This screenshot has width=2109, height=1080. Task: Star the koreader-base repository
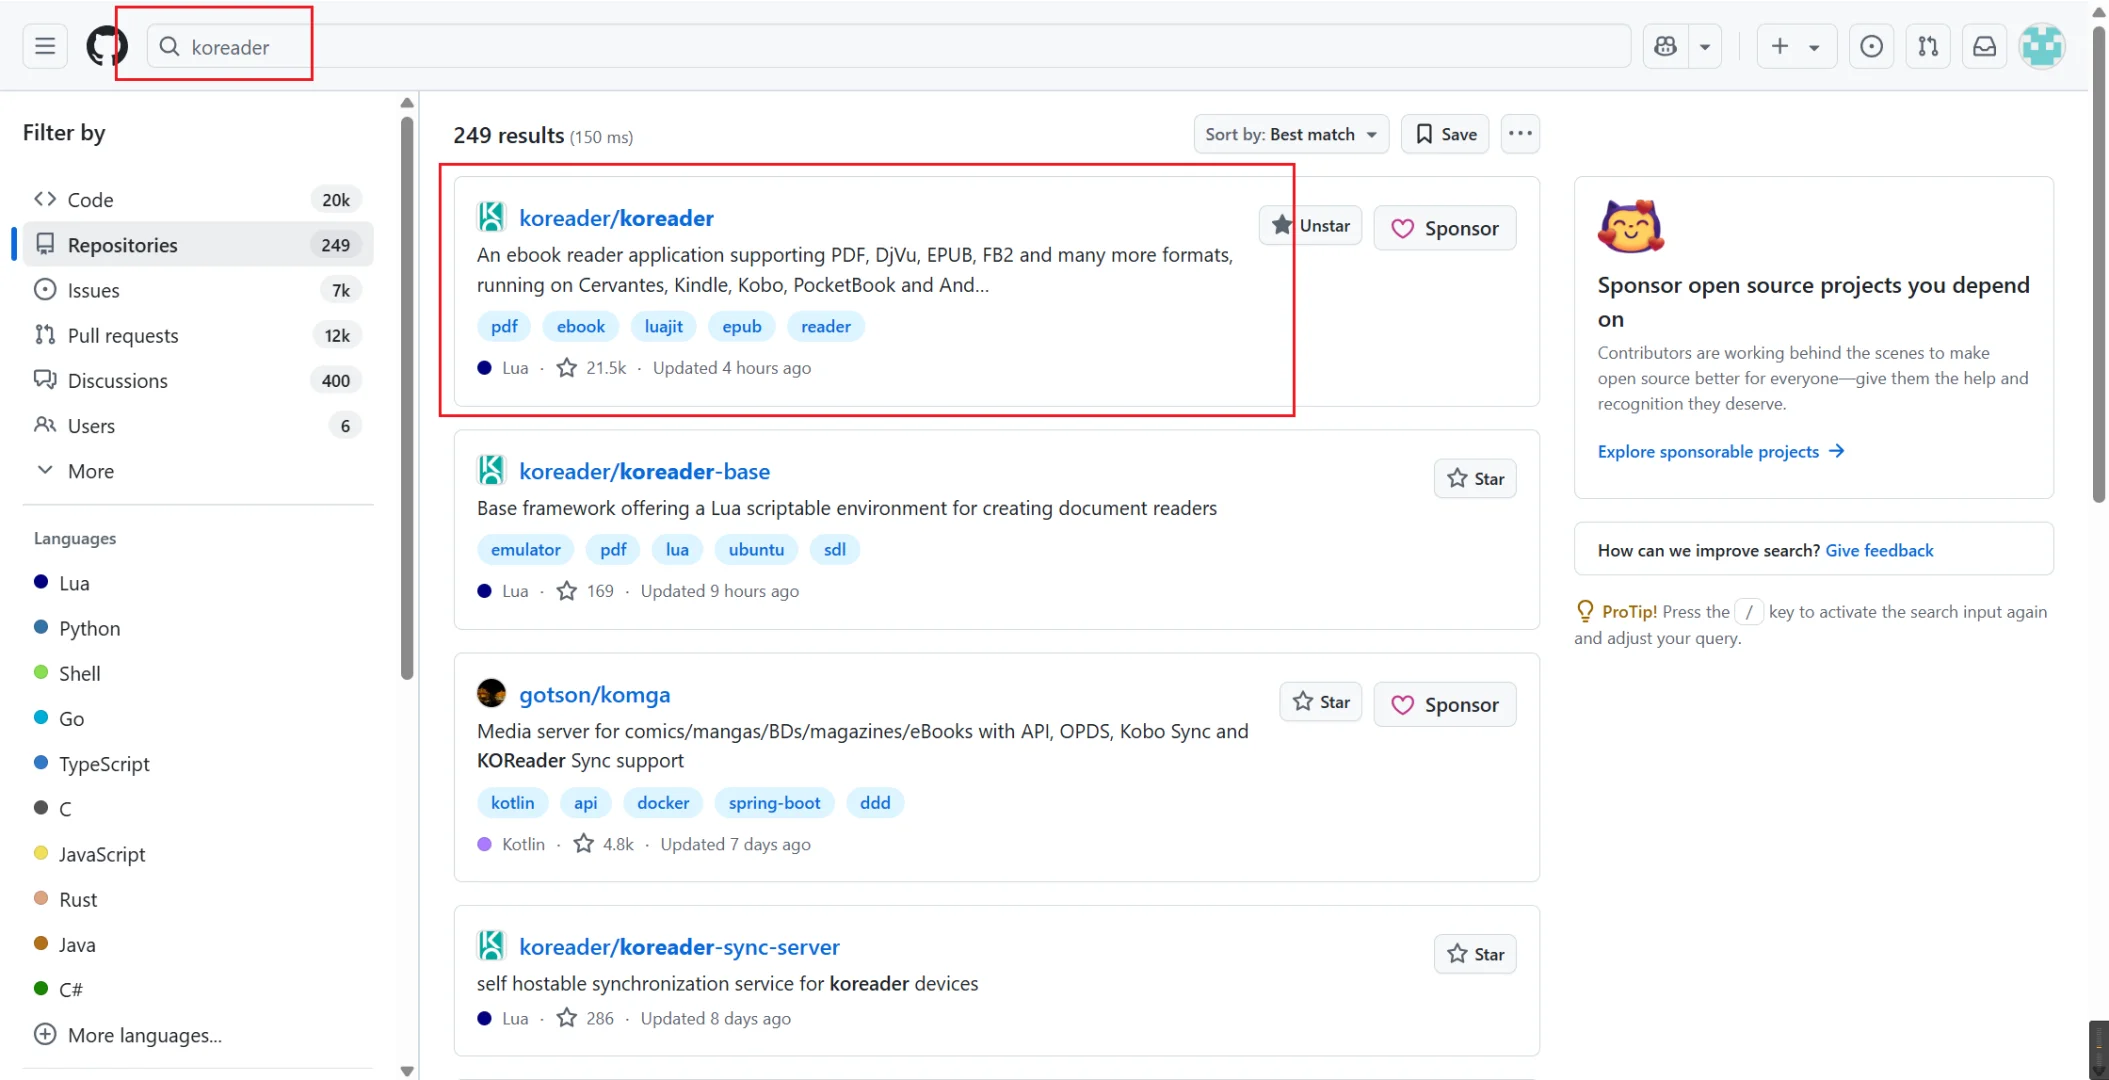point(1475,479)
